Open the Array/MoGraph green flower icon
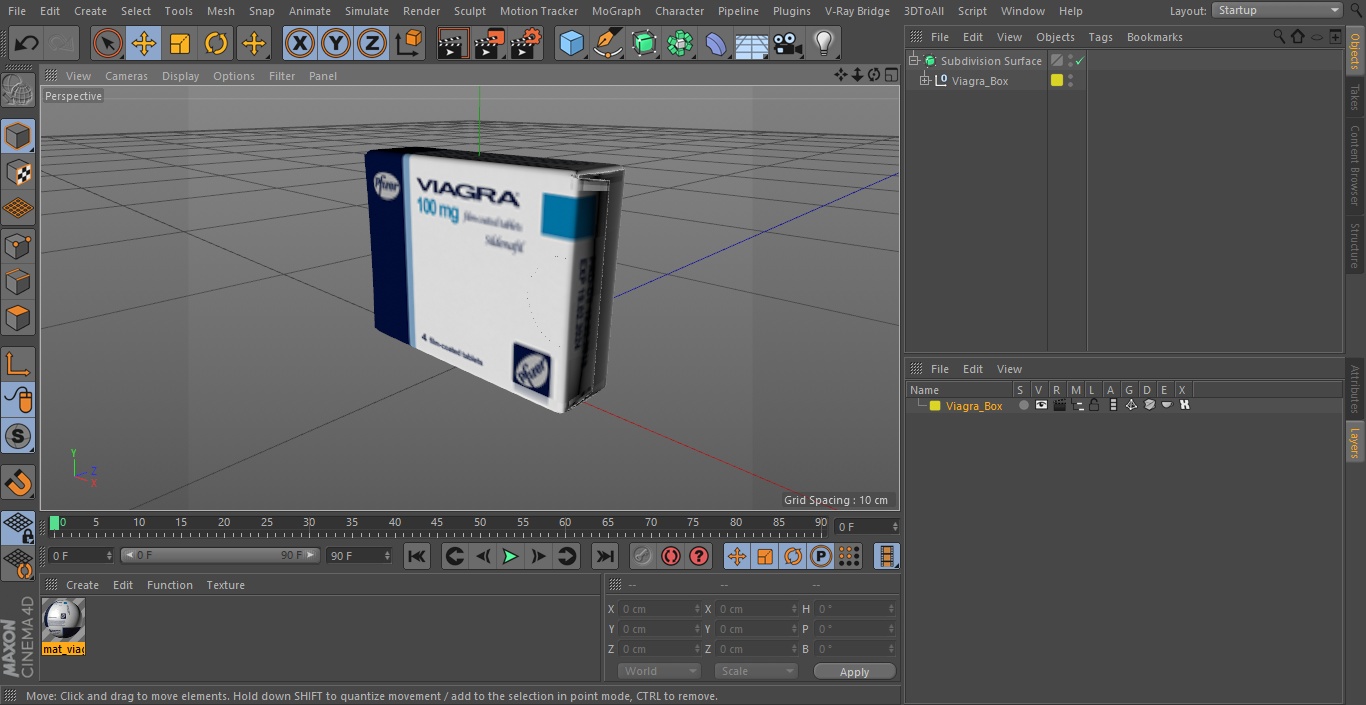 coord(680,43)
